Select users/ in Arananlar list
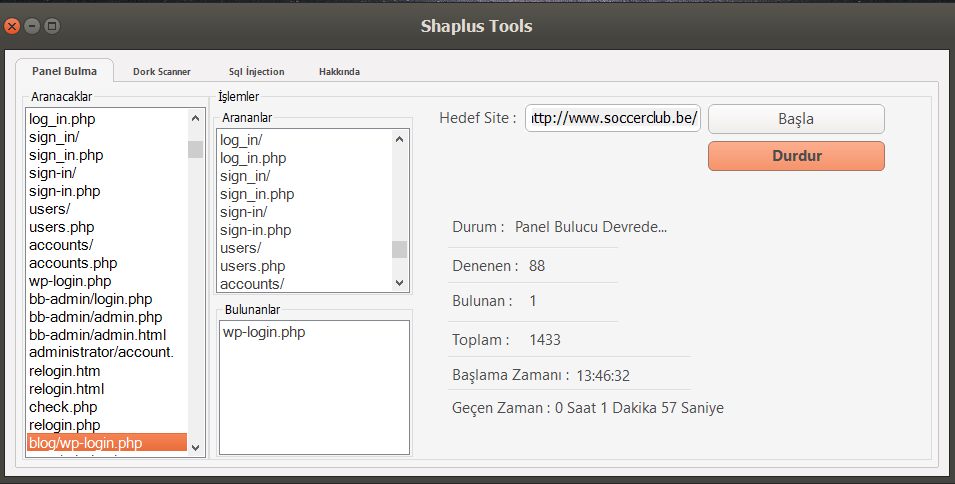 tap(305, 248)
